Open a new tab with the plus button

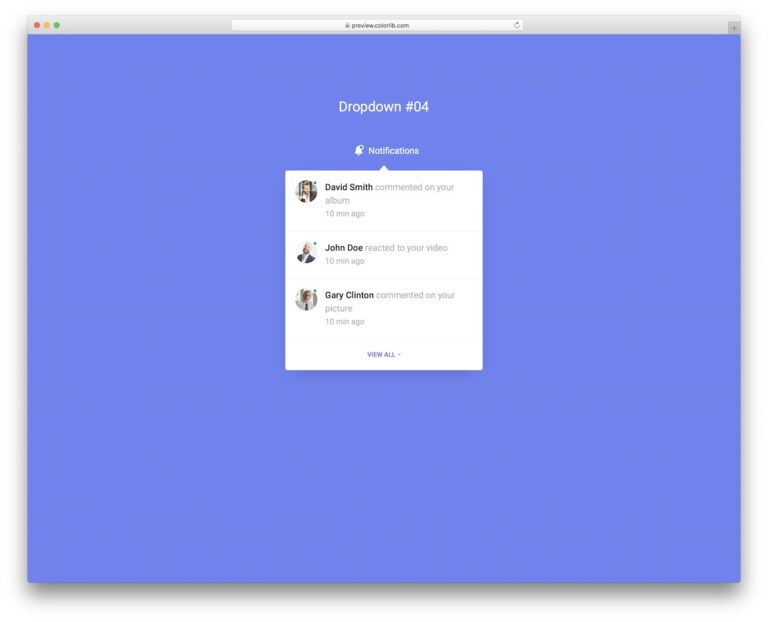(x=733, y=28)
